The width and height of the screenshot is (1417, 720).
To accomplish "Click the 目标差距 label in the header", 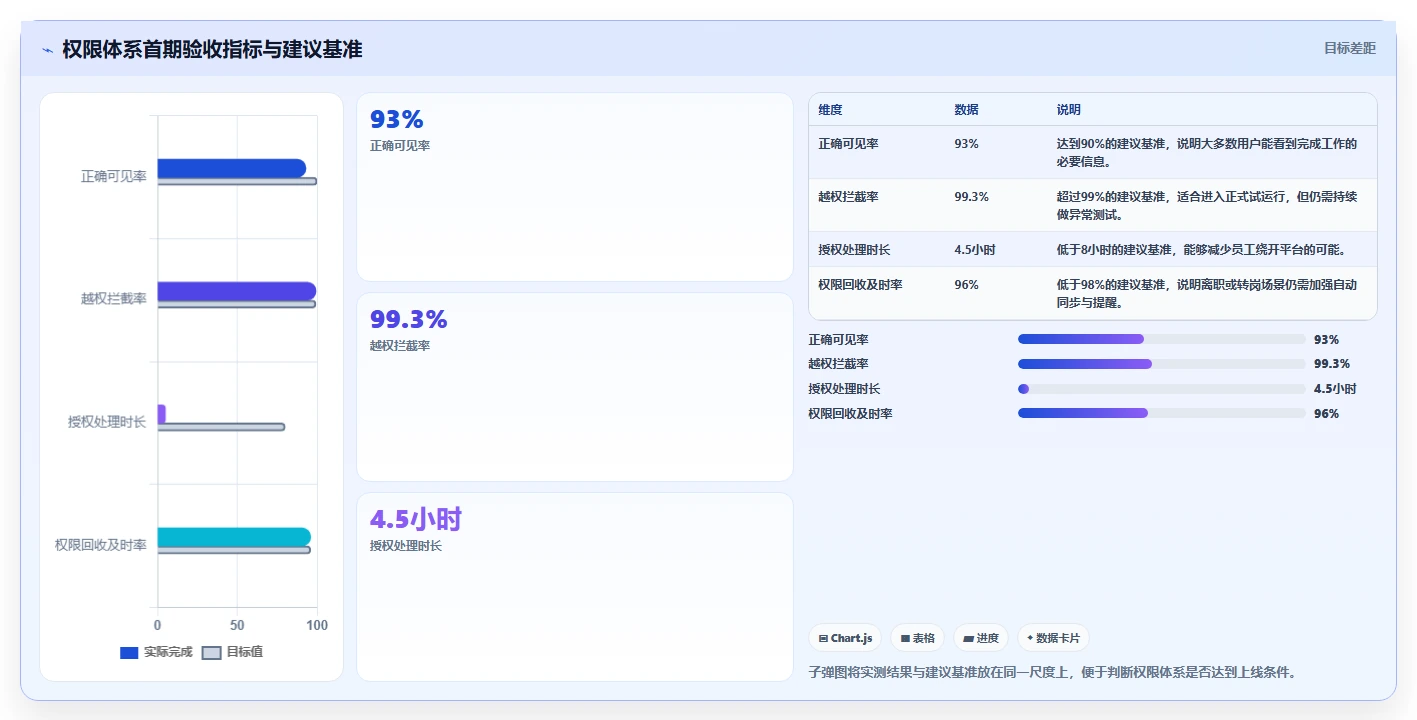I will (1349, 48).
